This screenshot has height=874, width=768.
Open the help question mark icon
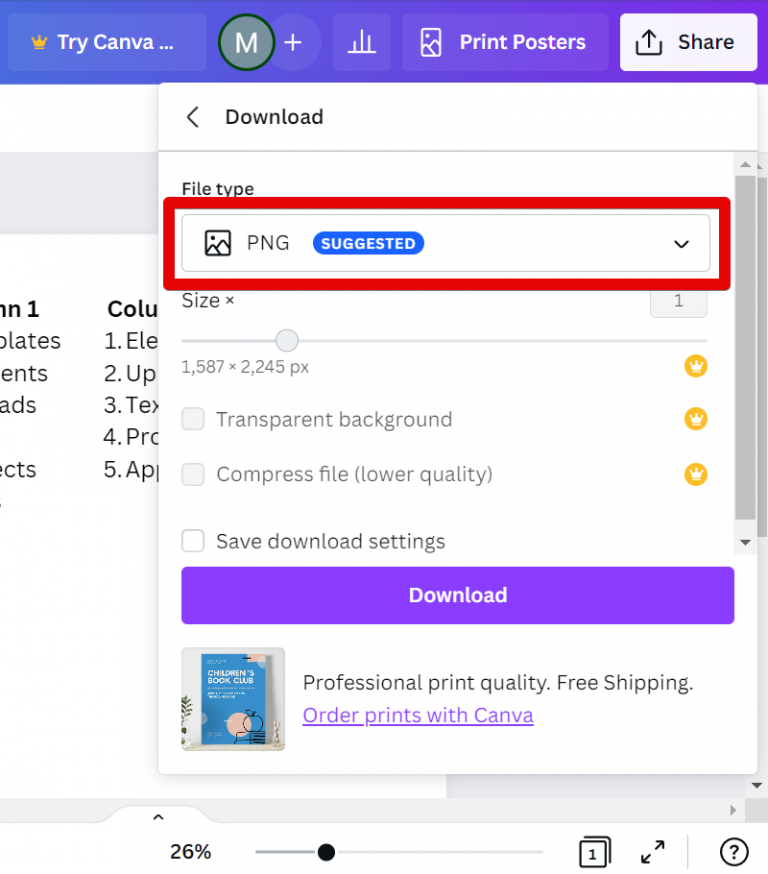pos(733,852)
